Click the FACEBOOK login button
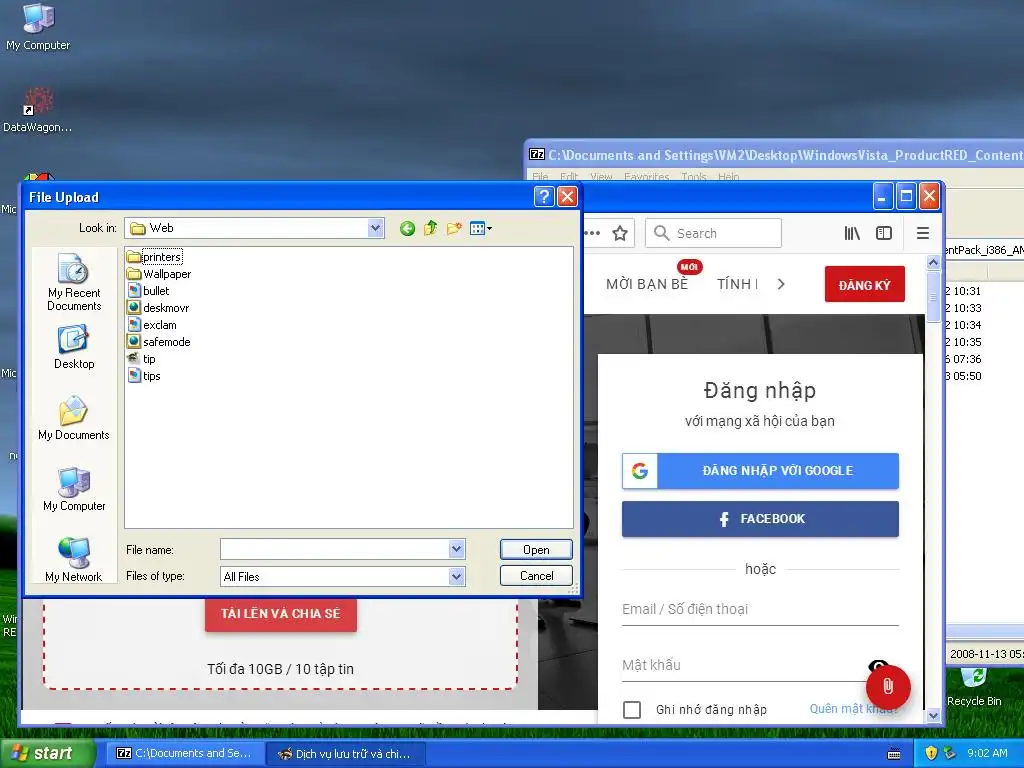The image size is (1024, 768). click(760, 519)
